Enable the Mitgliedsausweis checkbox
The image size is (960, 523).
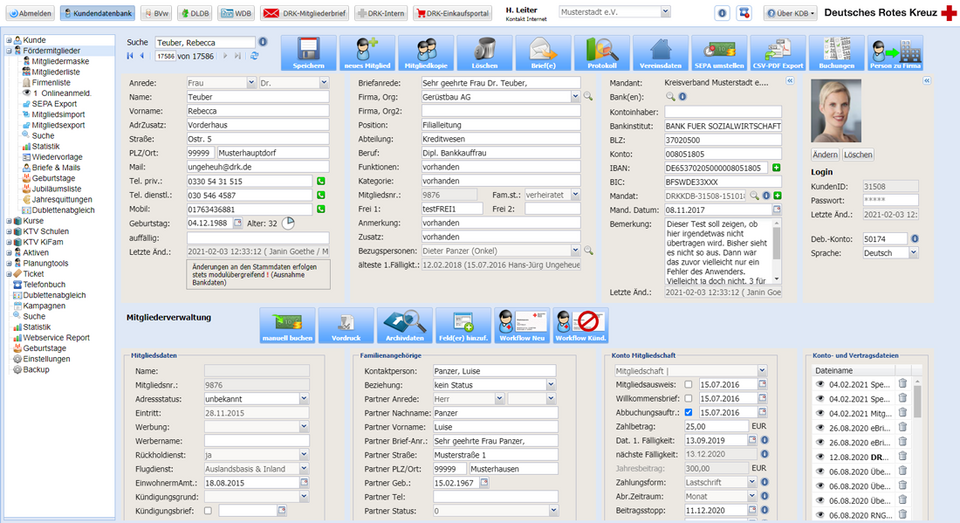tap(687, 384)
